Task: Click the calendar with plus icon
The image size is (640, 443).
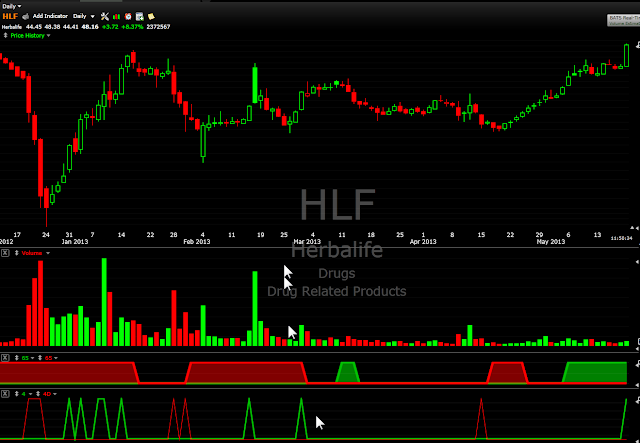Action: (x=140, y=16)
